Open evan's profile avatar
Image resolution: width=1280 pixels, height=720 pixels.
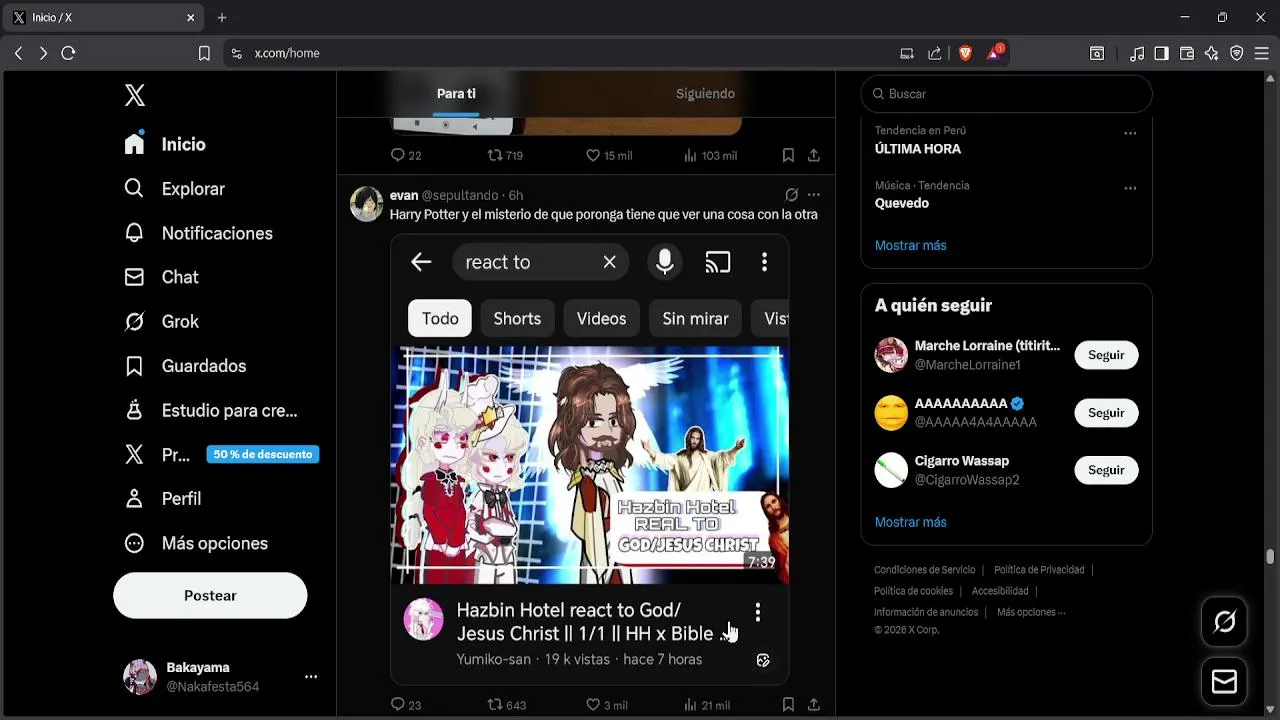pyautogui.click(x=367, y=203)
